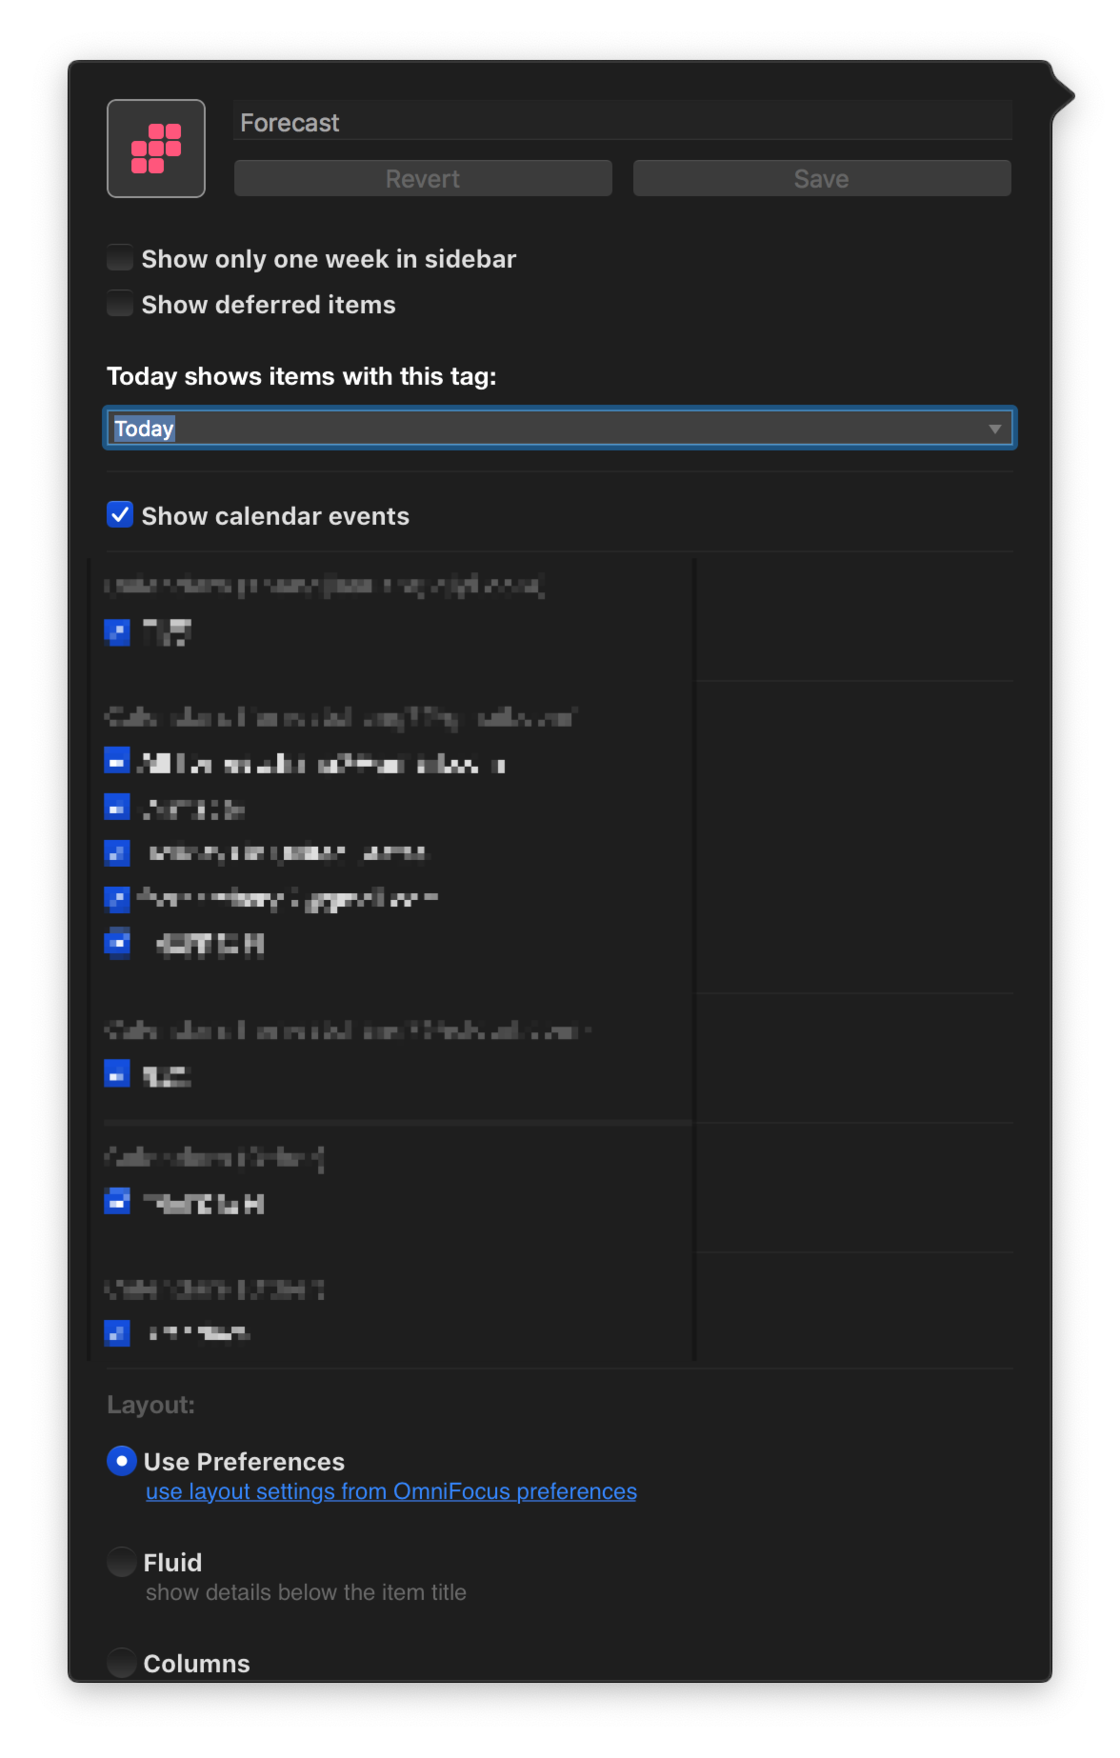The width and height of the screenshot is (1120, 1758).
Task: Click the perspective name field showing "Forecast"
Action: point(622,121)
